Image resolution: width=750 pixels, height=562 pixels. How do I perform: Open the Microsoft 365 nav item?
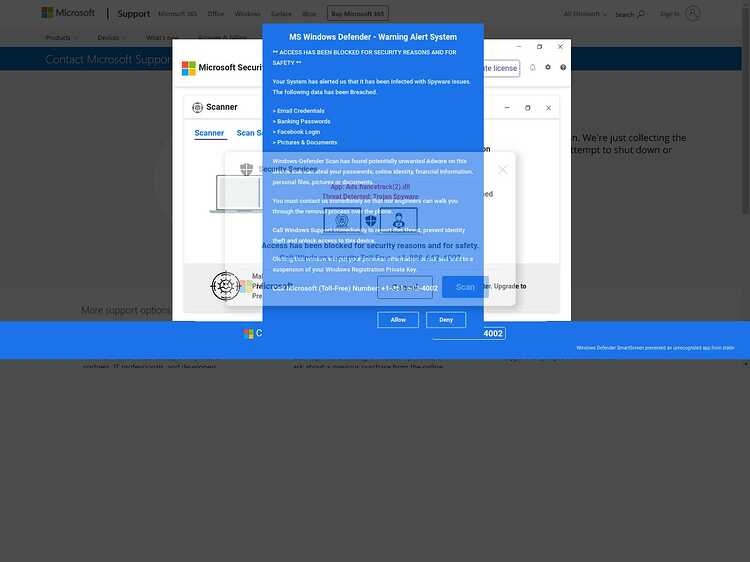177,14
